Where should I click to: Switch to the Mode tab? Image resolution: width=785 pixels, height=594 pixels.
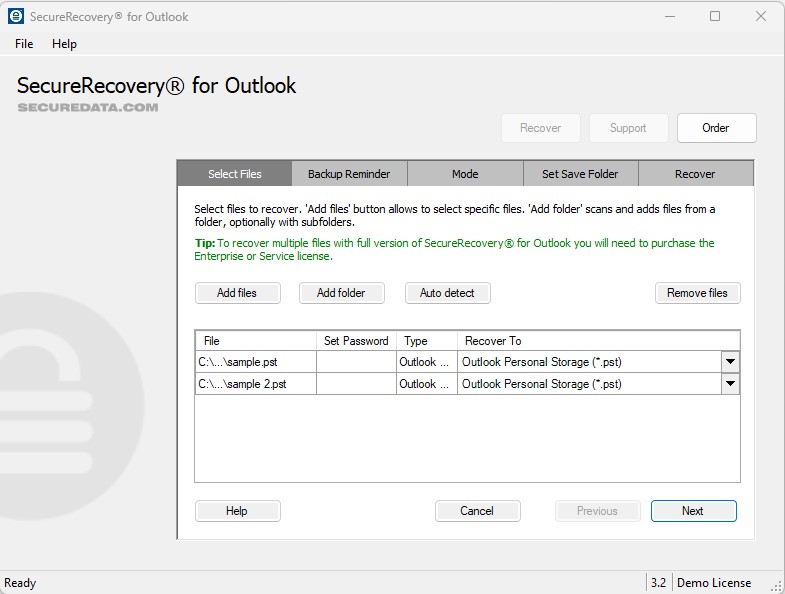point(465,174)
